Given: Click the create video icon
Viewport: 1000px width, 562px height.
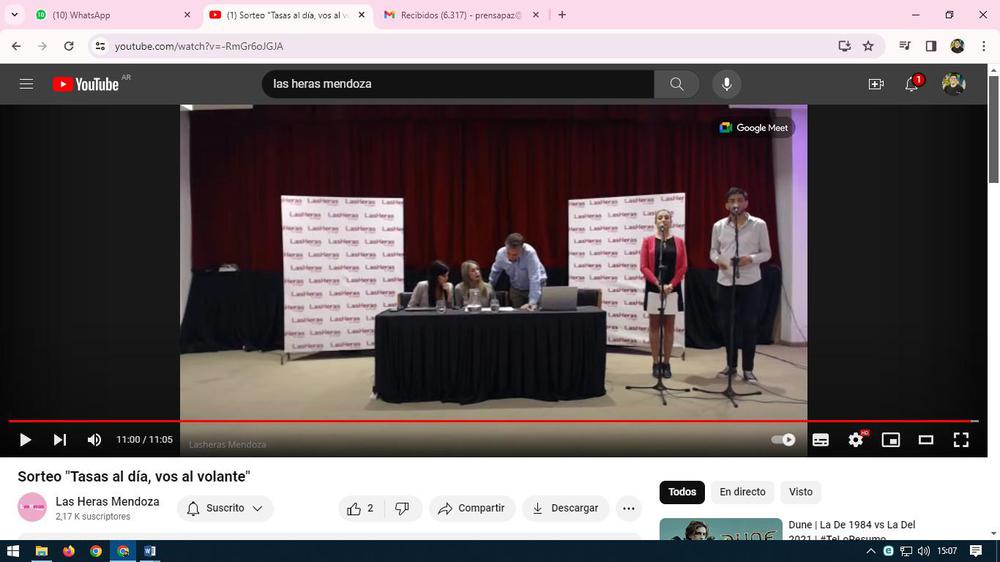Looking at the screenshot, I should tap(876, 84).
